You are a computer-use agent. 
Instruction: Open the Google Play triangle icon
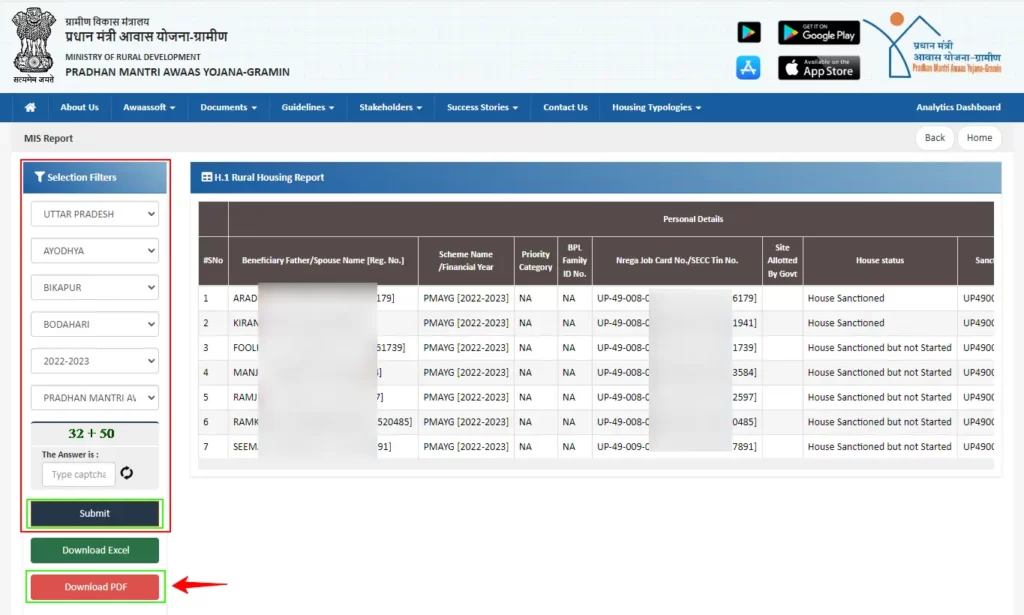point(748,32)
